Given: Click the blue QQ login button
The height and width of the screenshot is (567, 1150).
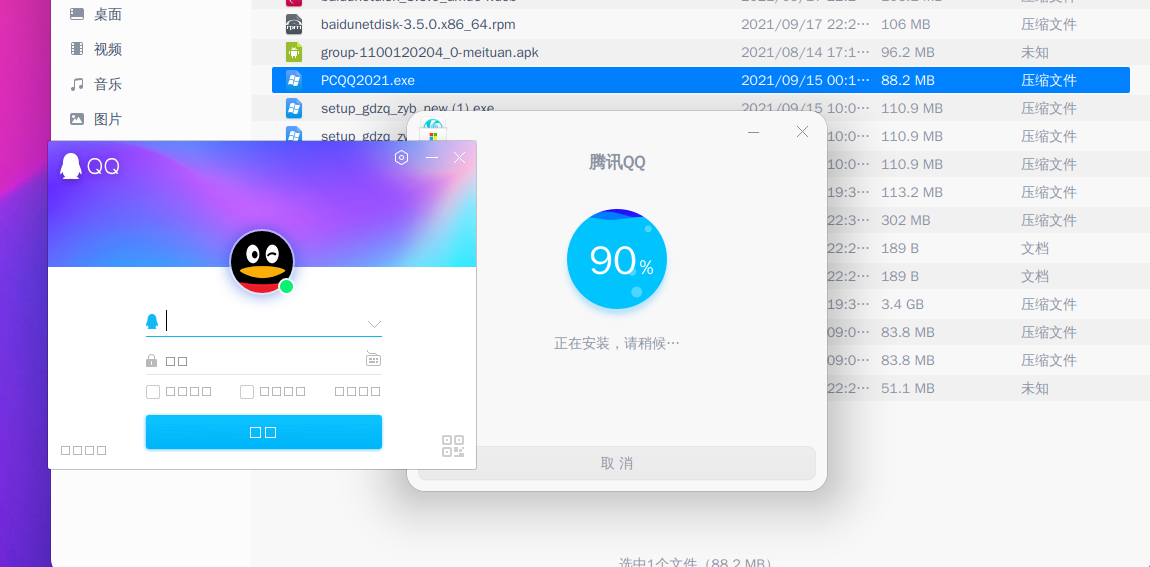Looking at the screenshot, I should [264, 432].
